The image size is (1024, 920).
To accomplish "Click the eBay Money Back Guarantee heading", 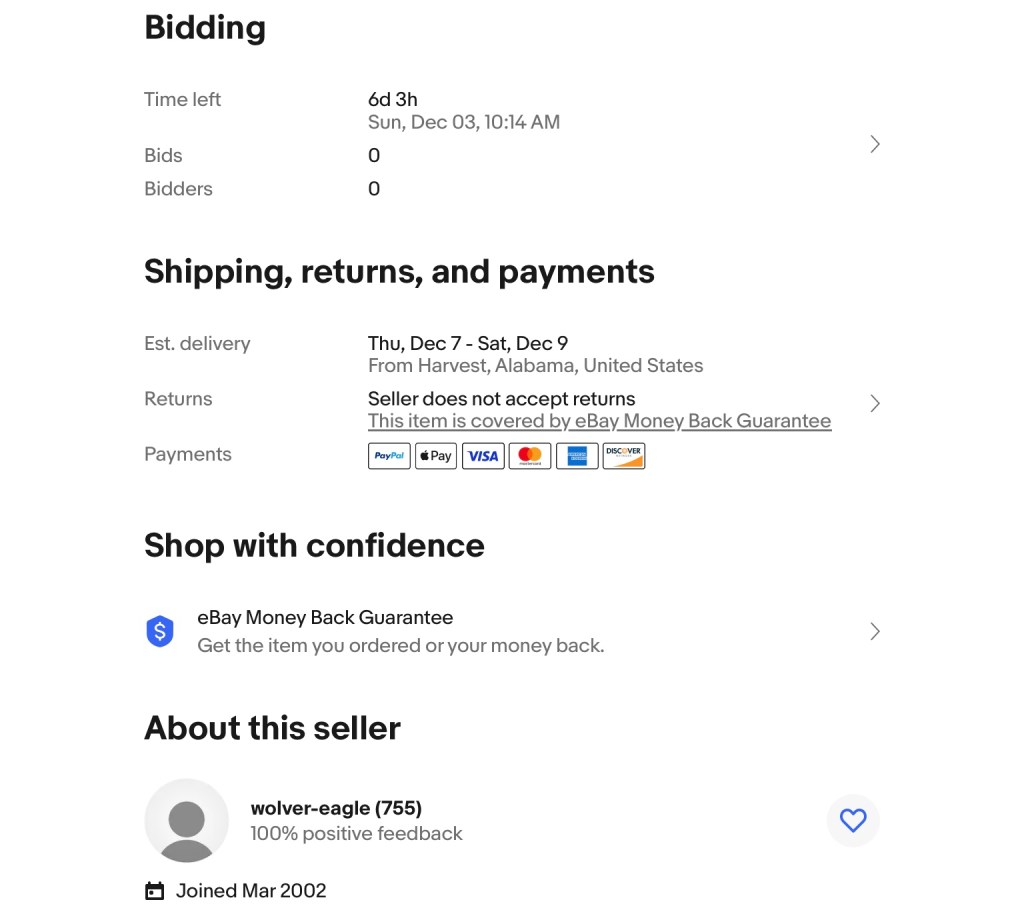I will [x=325, y=618].
